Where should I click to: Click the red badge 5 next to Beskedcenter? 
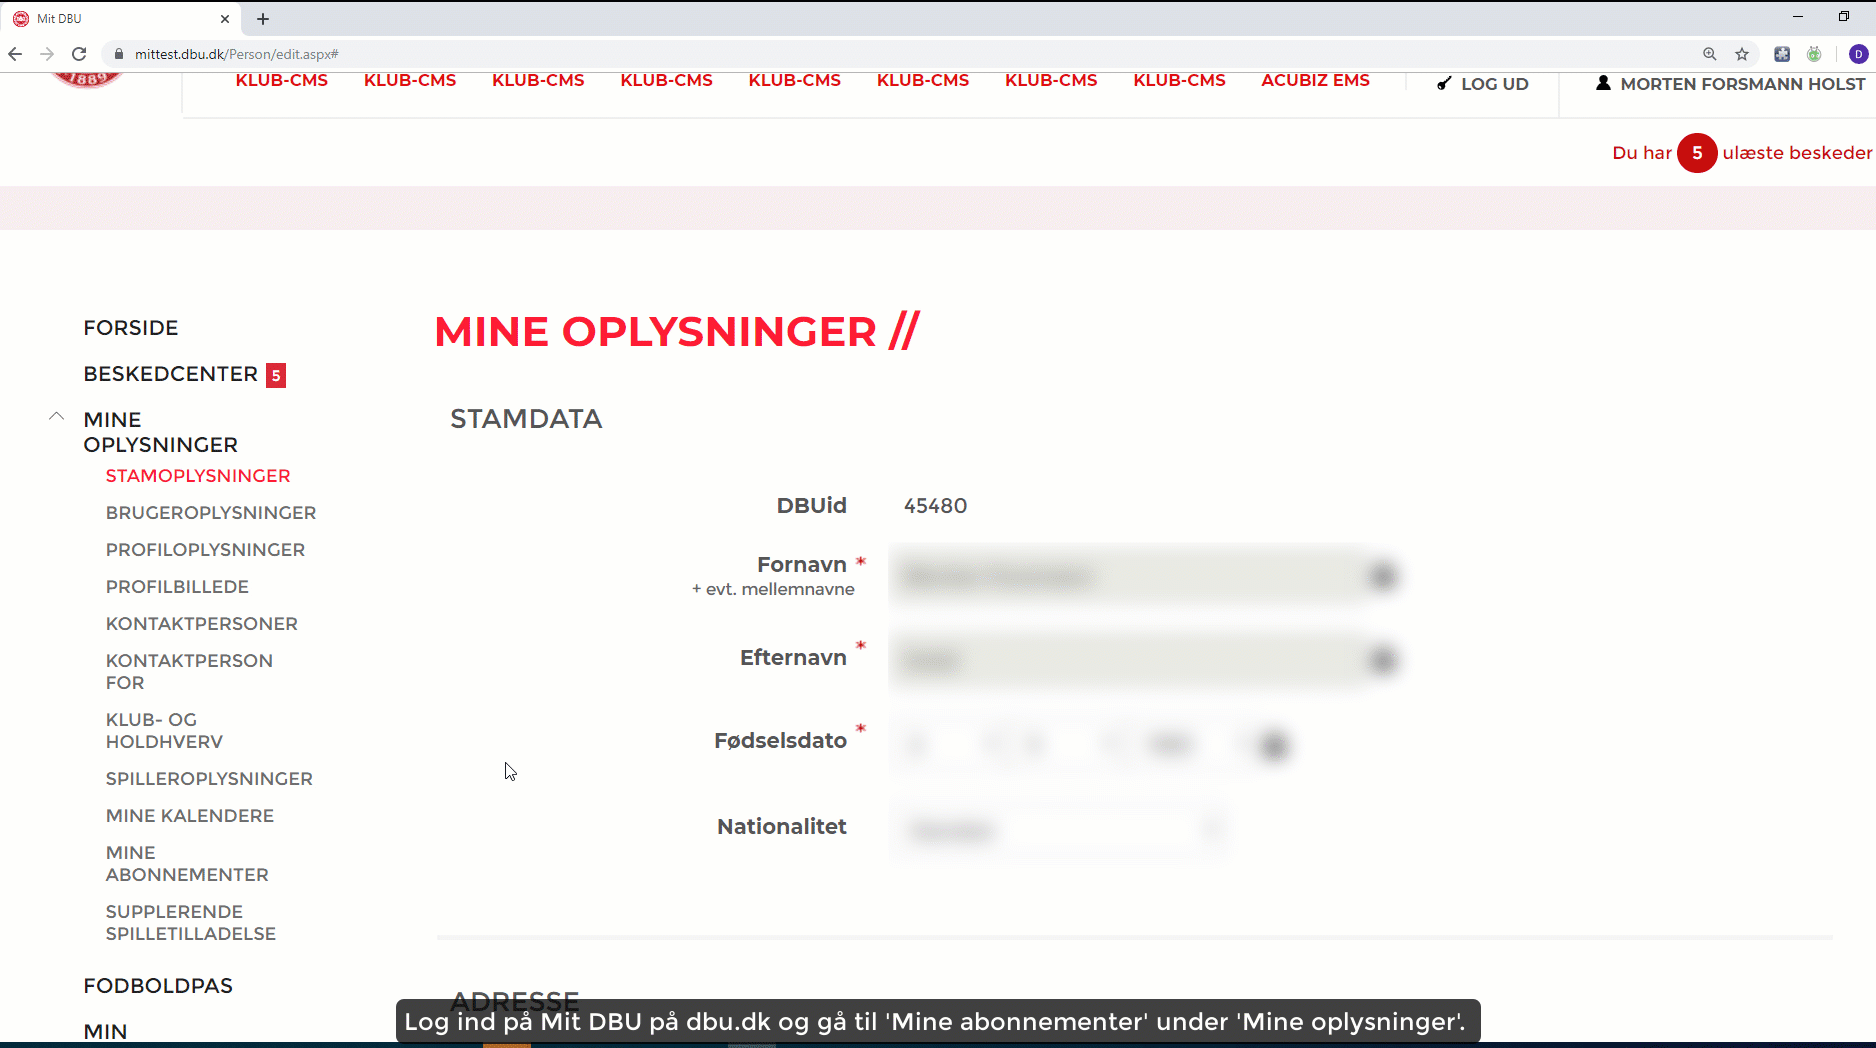click(276, 375)
